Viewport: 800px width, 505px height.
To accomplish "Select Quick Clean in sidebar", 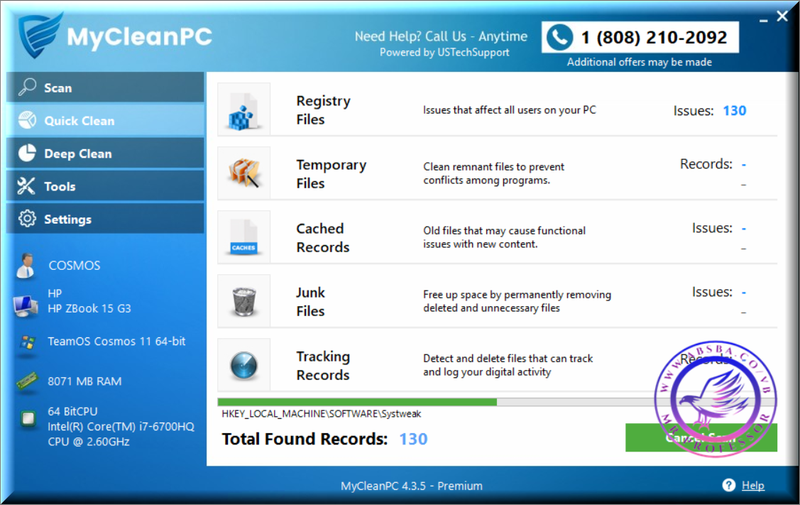I will [x=106, y=120].
